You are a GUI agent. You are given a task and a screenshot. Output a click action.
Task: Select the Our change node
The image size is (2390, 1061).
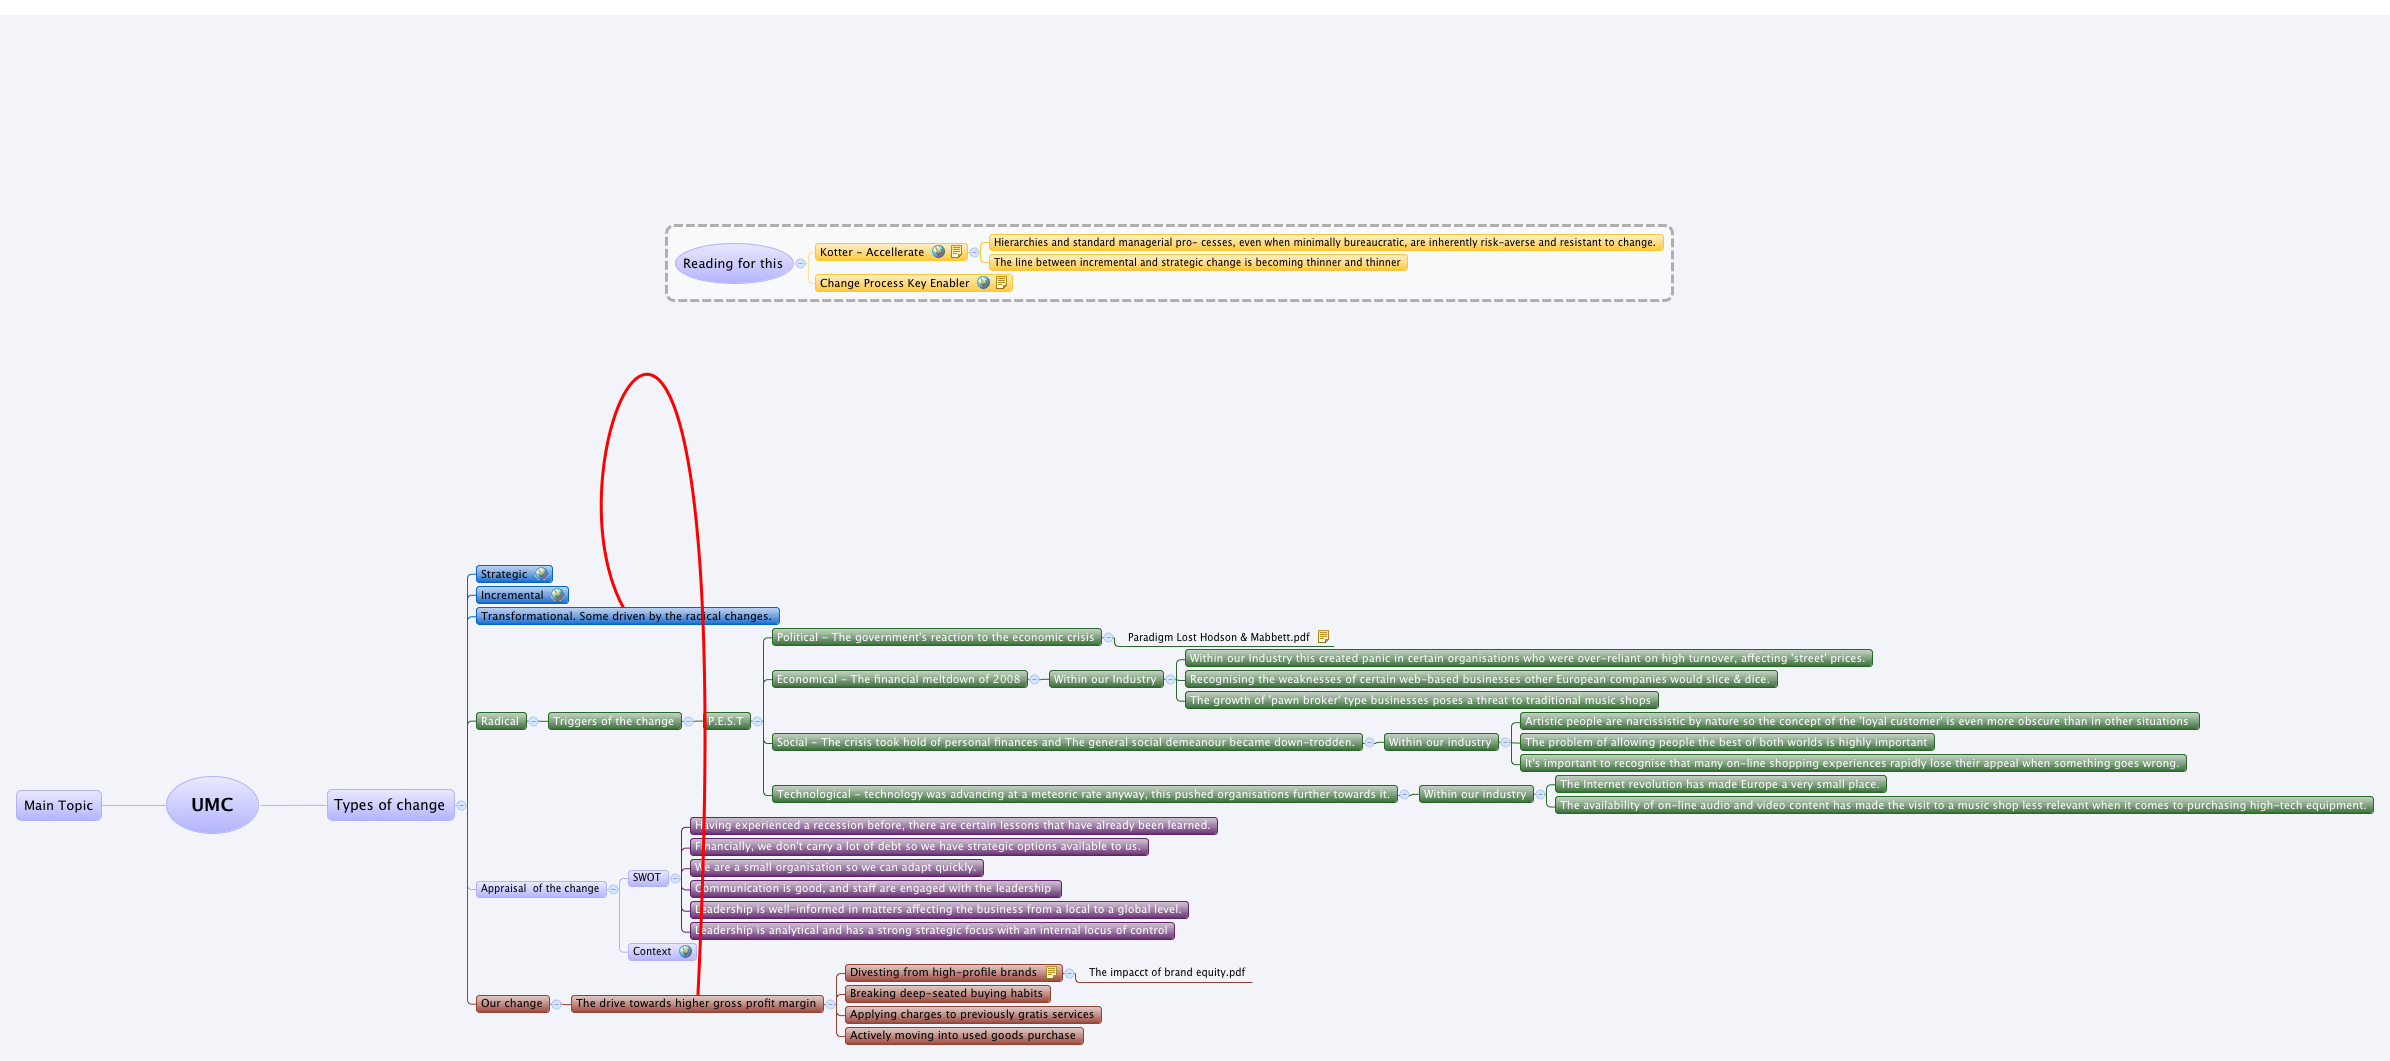point(512,1003)
